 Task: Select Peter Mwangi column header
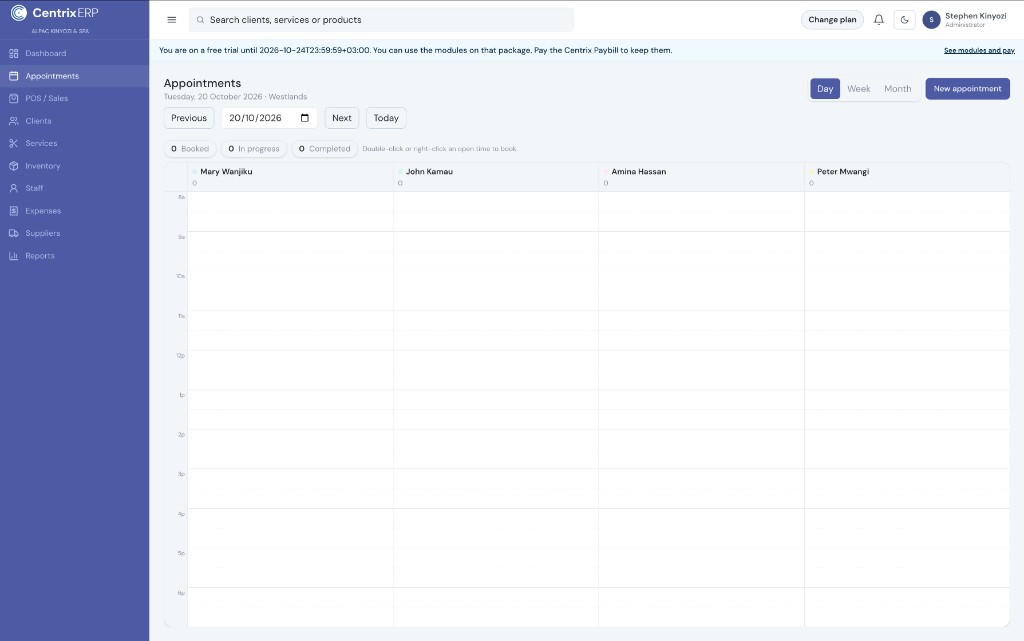click(x=907, y=177)
